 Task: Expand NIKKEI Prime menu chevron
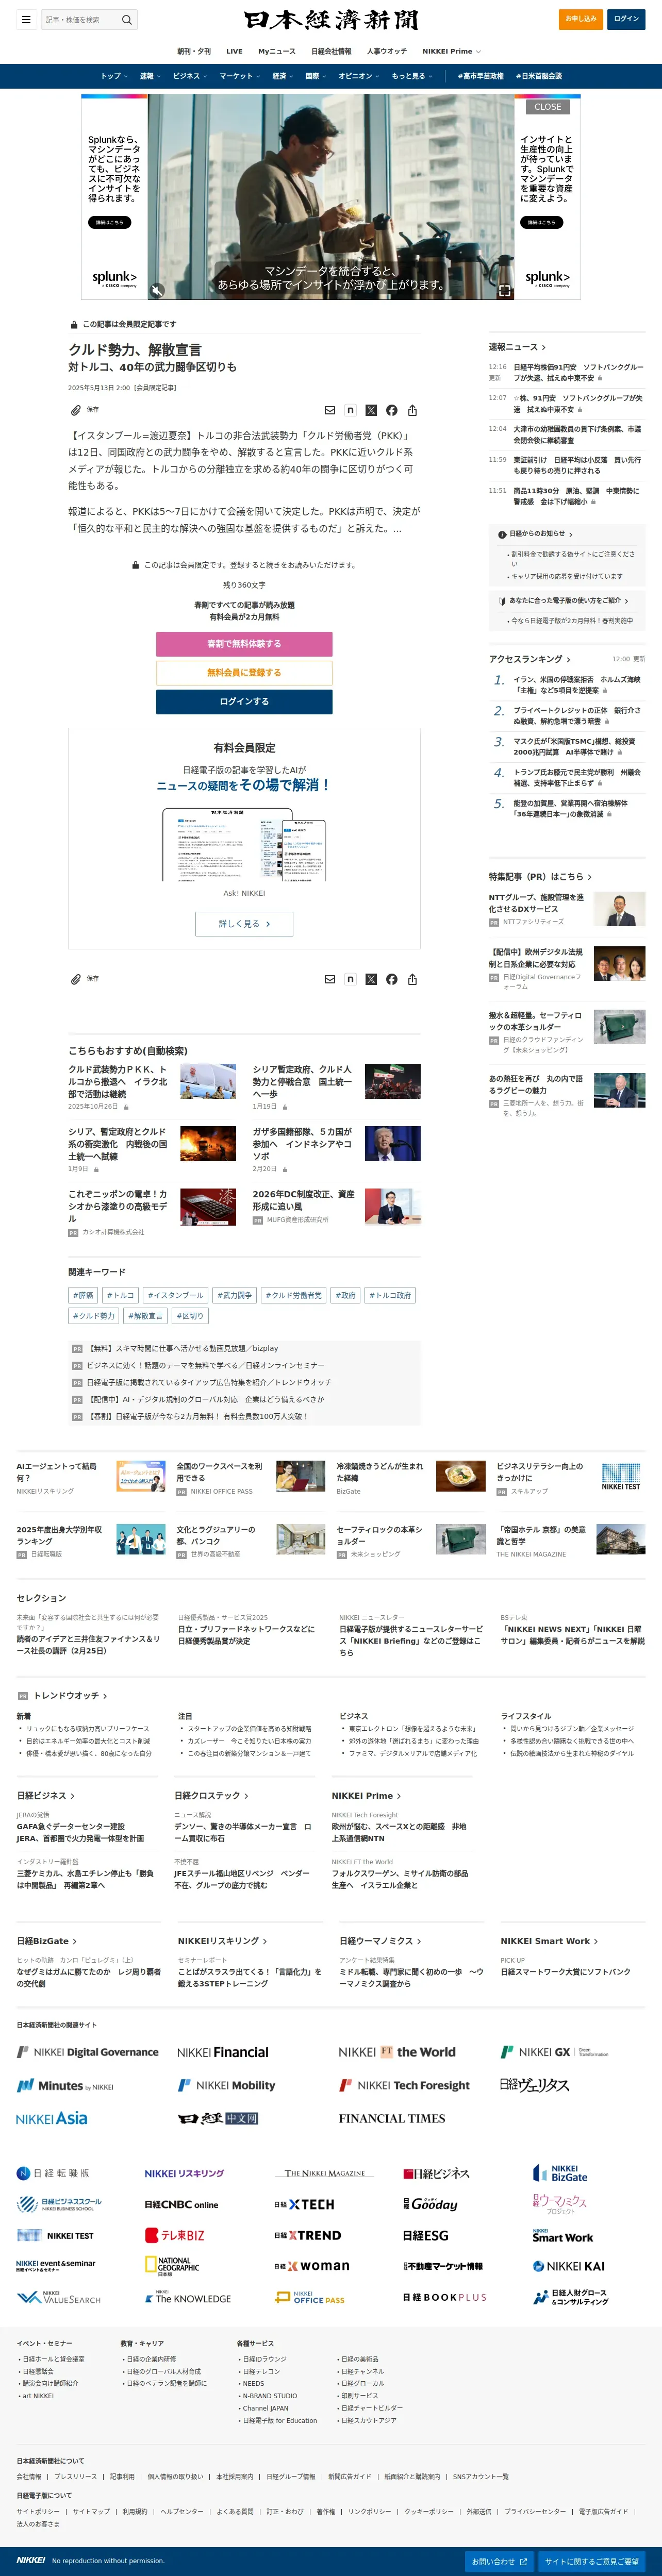coord(478,51)
